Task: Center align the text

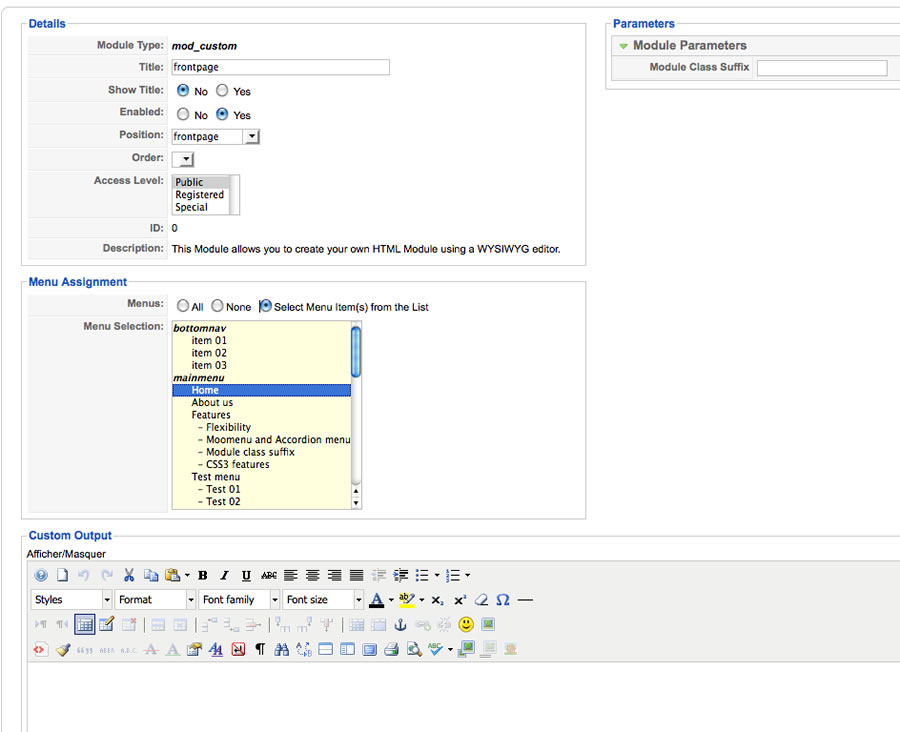Action: click(x=313, y=575)
